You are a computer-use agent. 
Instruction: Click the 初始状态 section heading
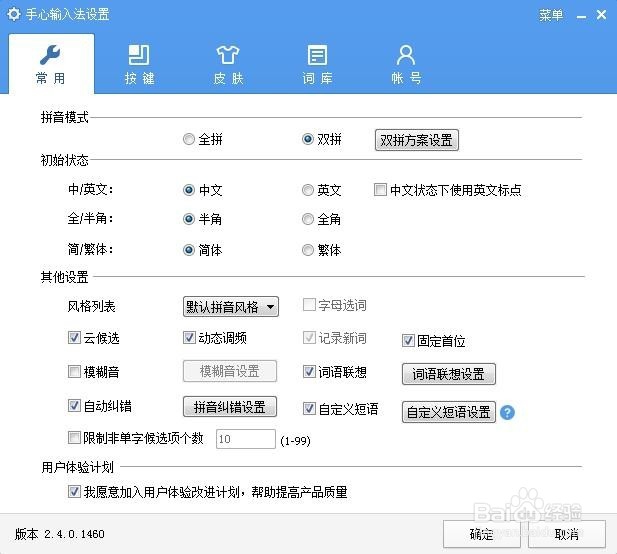click(x=65, y=160)
